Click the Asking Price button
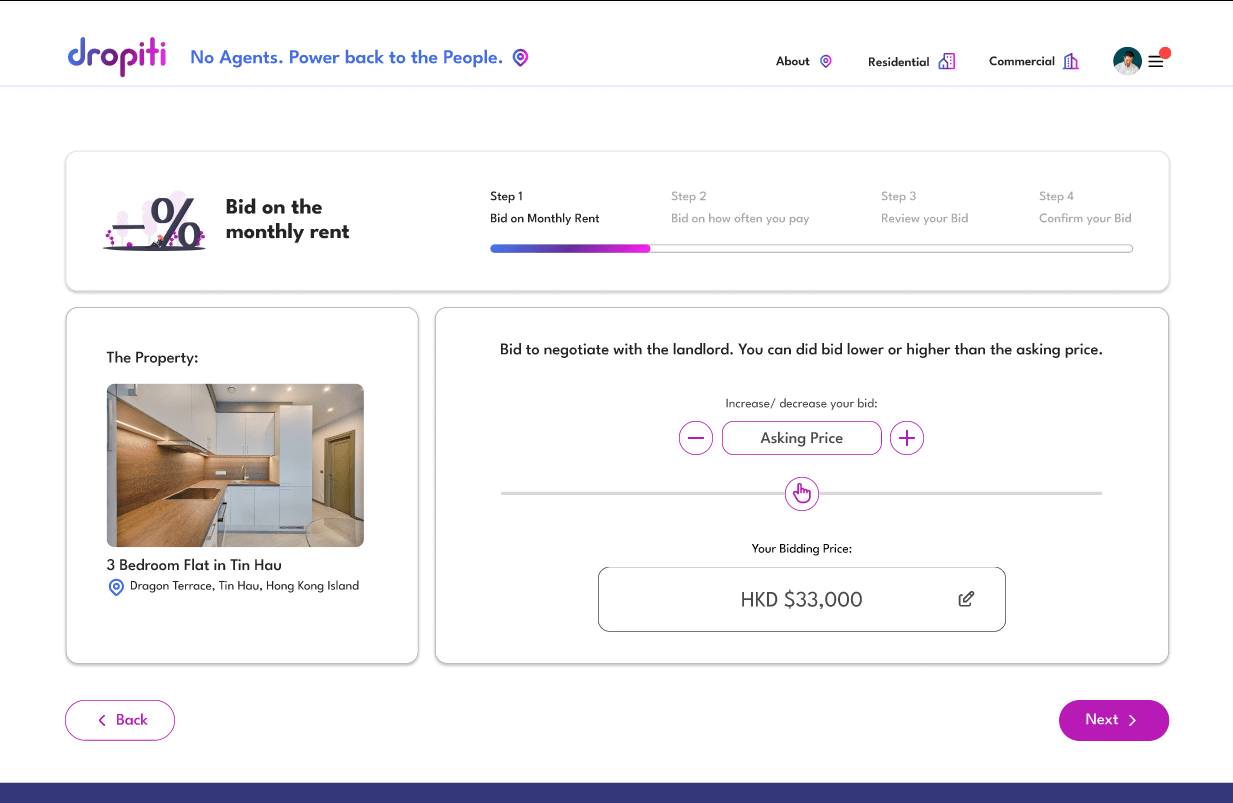Screen dimensions: 1233x803 801,438
